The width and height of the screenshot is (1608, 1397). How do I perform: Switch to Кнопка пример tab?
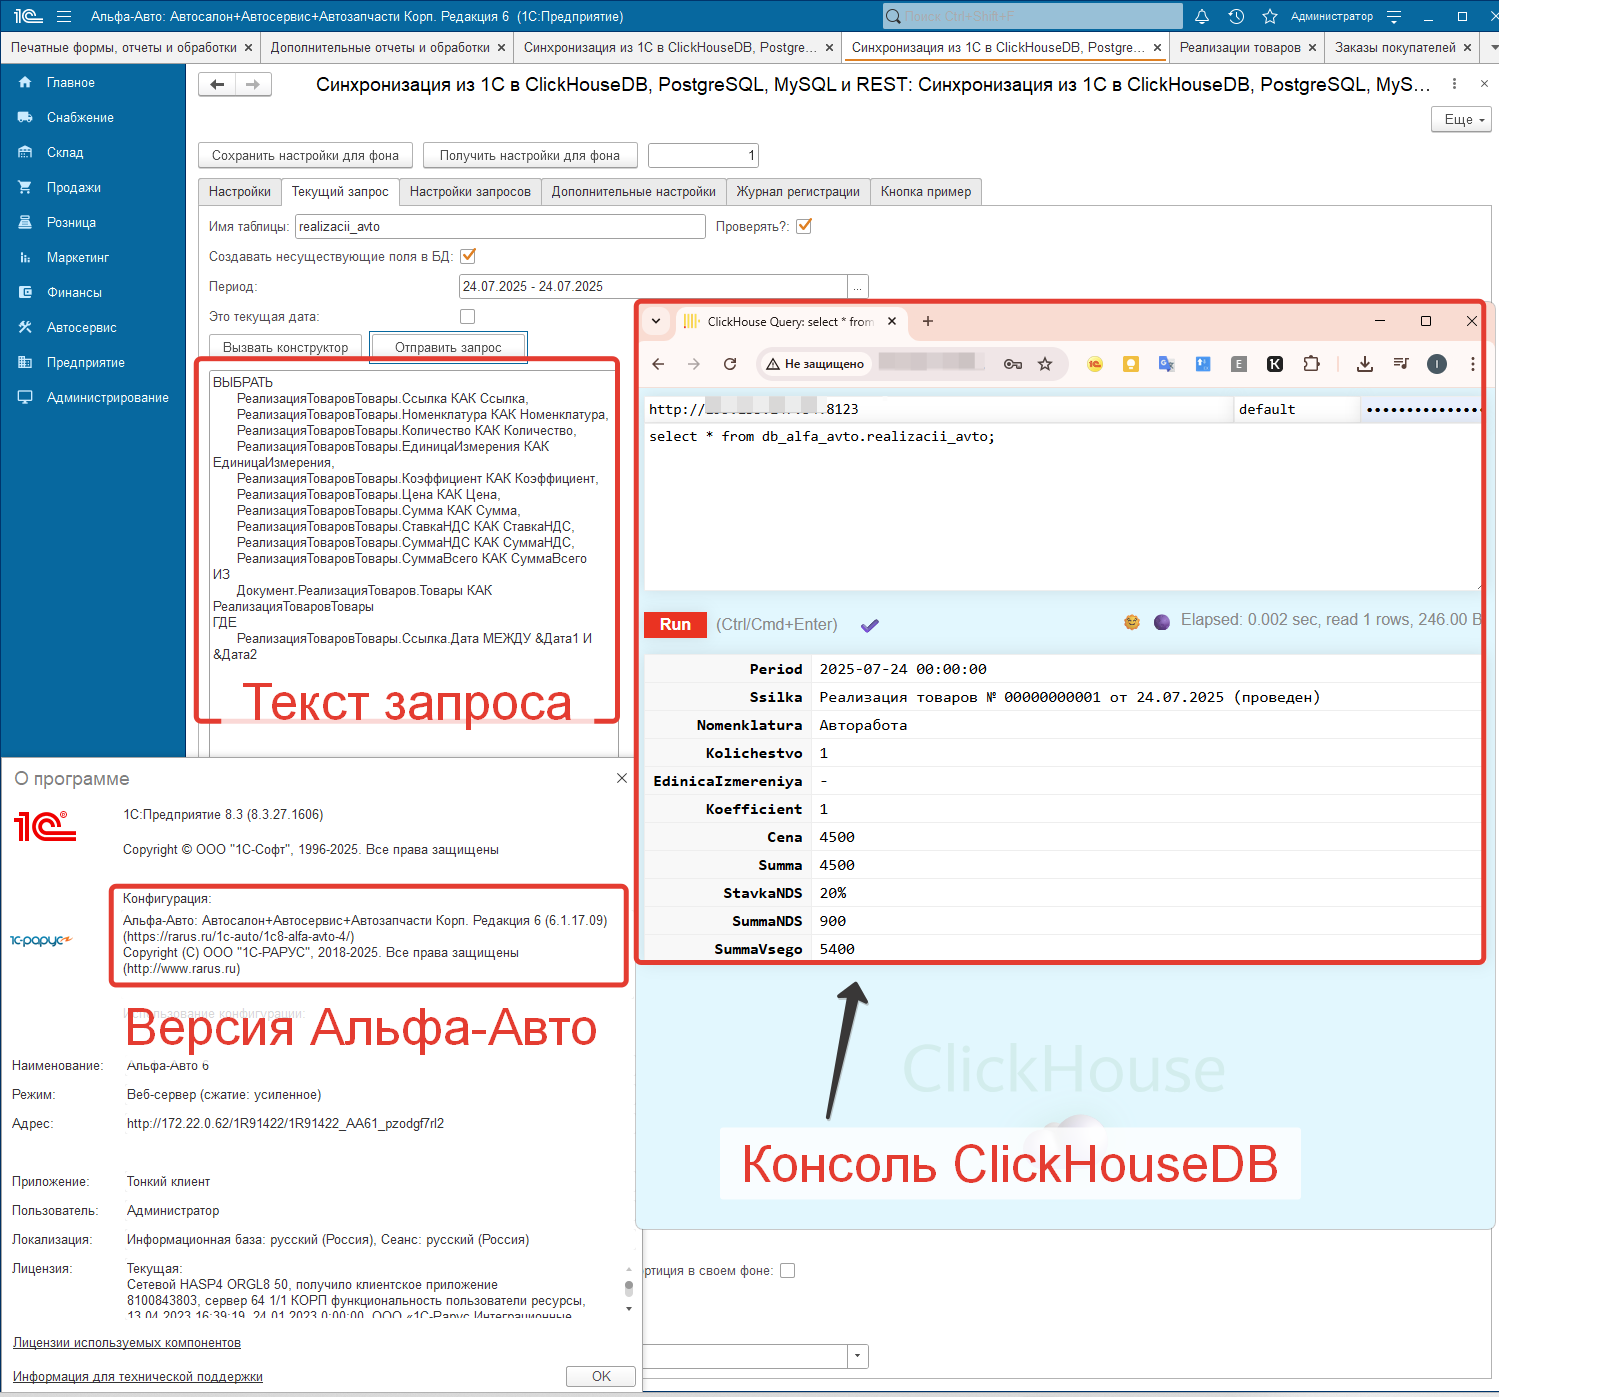pos(926,192)
